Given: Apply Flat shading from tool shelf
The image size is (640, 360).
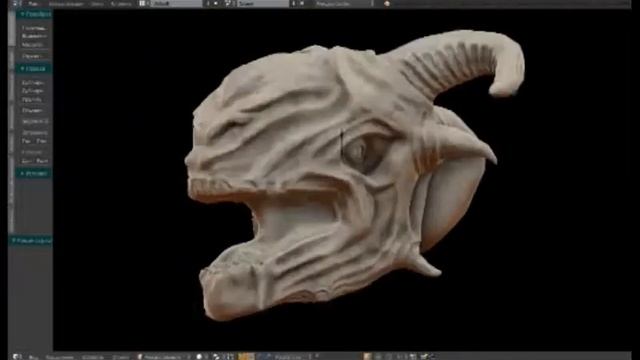Looking at the screenshot, I should tap(42, 141).
